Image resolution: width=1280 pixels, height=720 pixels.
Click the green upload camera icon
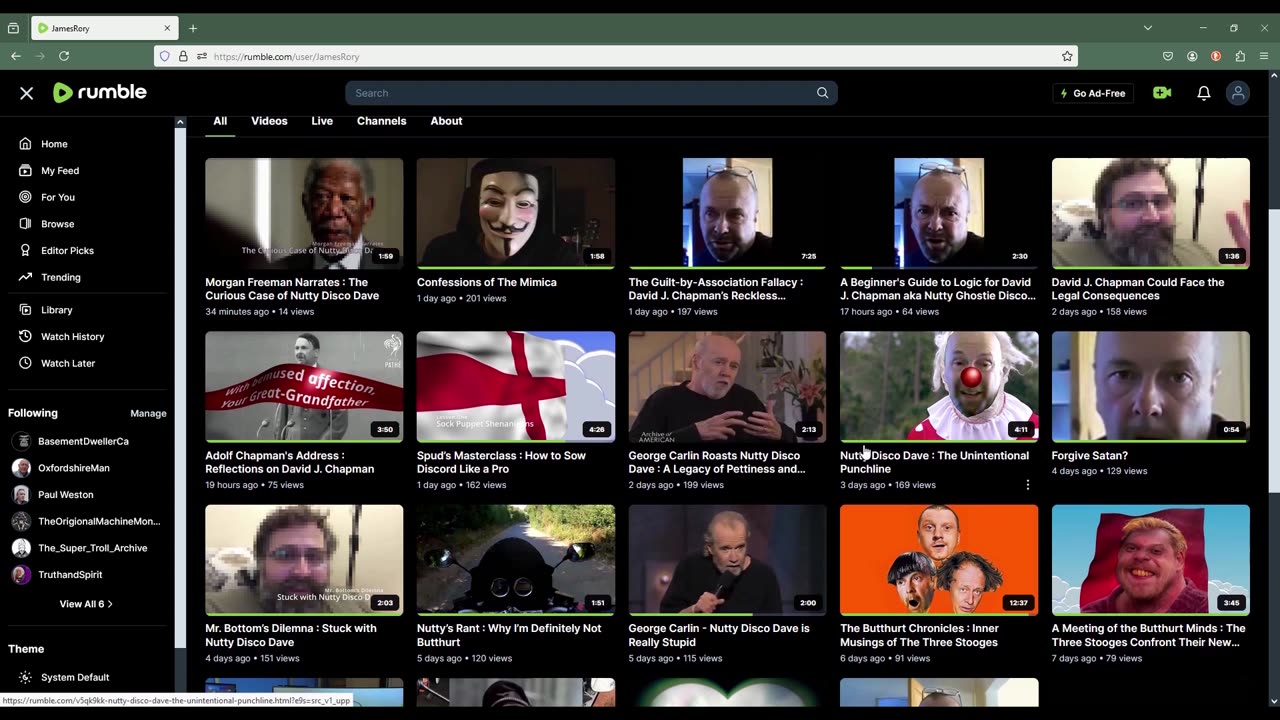(x=1162, y=93)
